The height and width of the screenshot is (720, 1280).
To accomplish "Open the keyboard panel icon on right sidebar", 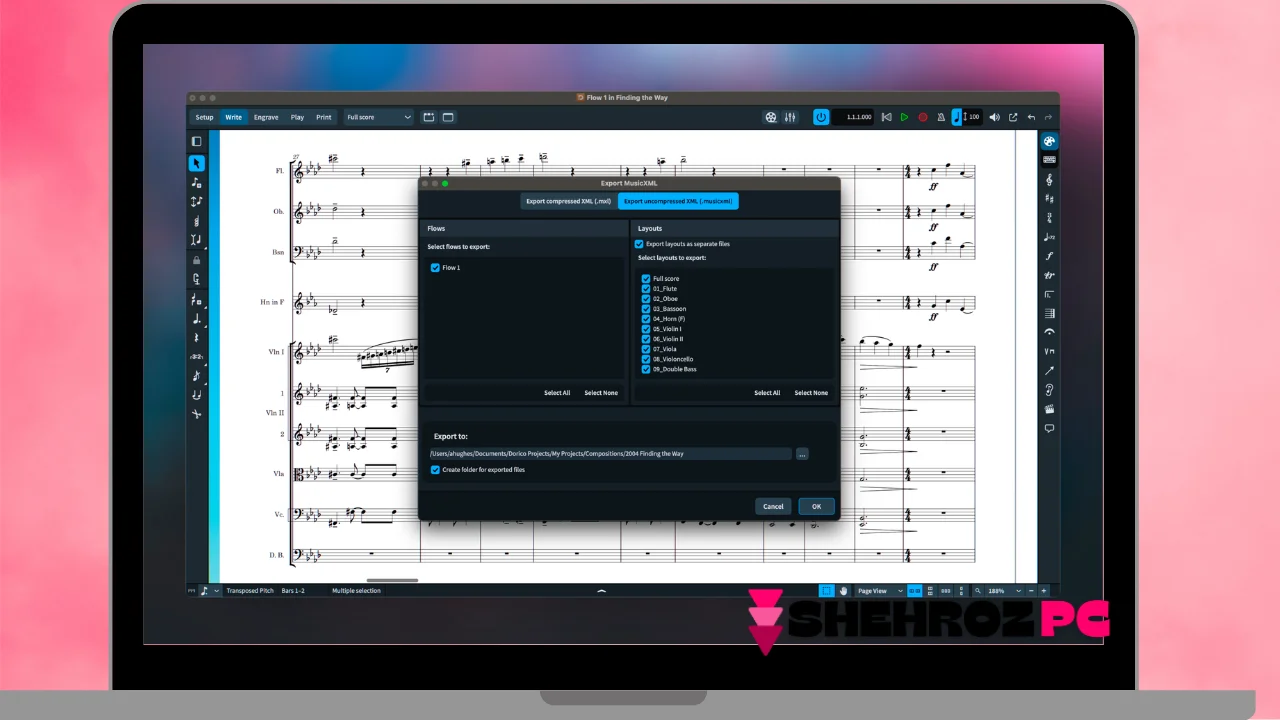I will click(x=1049, y=159).
